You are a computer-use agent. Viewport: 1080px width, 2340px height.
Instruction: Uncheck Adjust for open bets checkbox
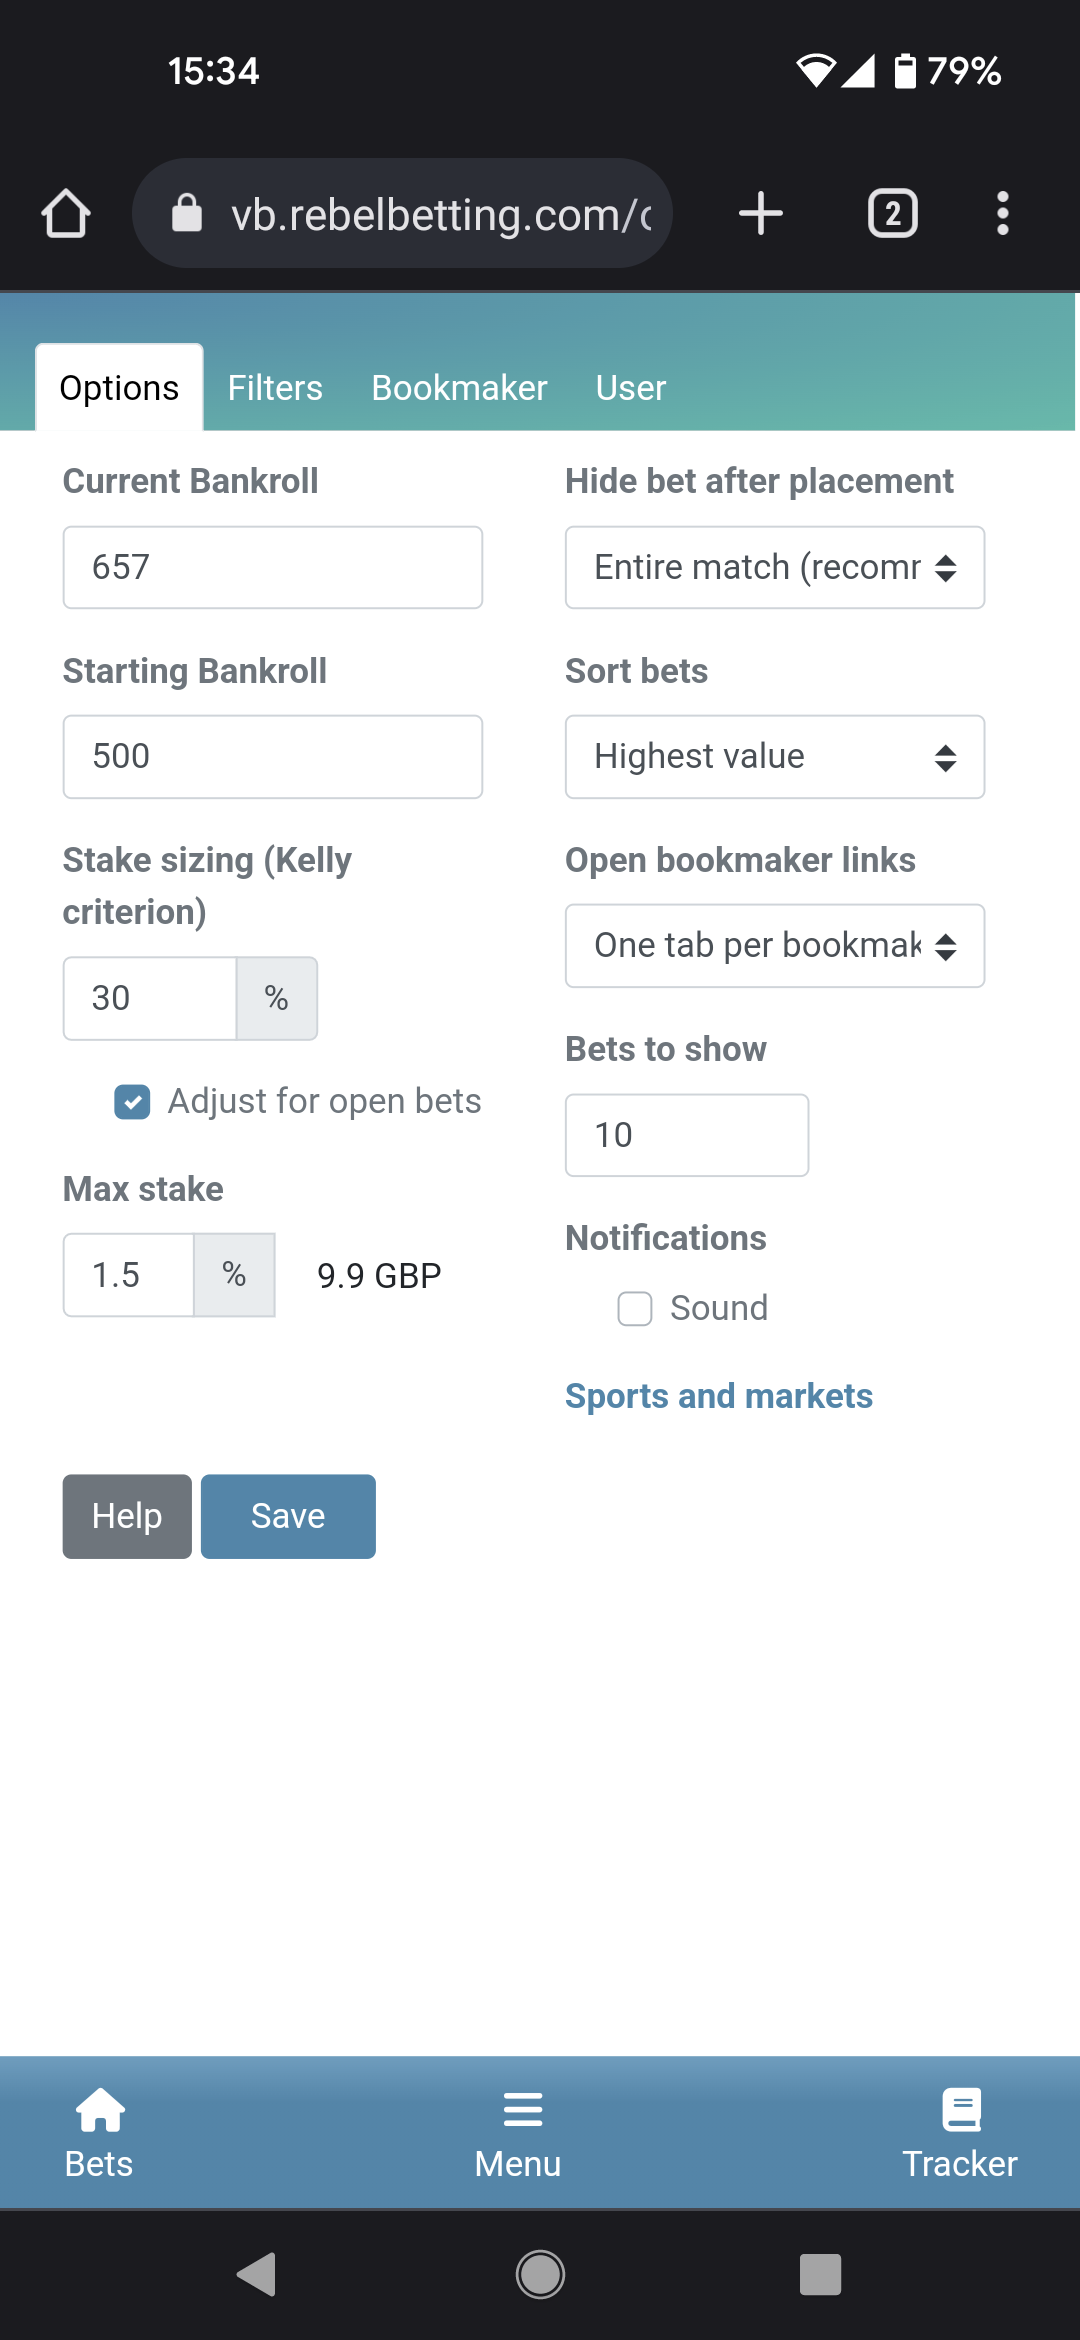pyautogui.click(x=132, y=1102)
